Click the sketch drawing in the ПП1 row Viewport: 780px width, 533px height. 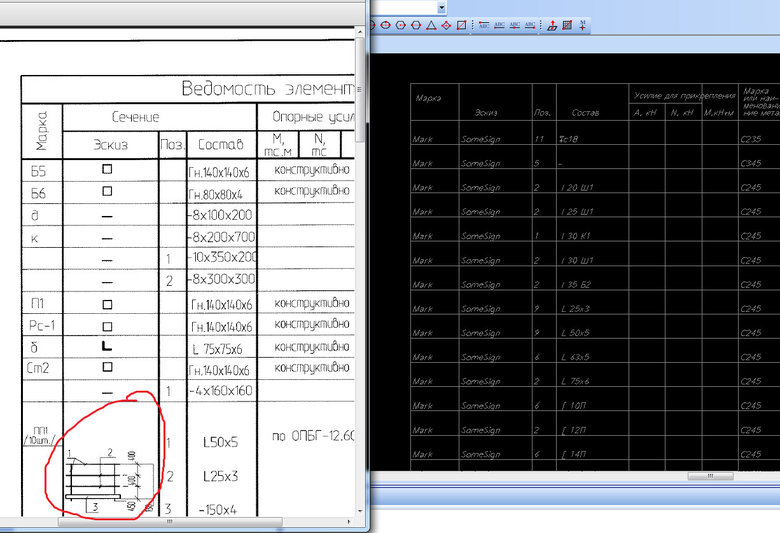[x=108, y=480]
